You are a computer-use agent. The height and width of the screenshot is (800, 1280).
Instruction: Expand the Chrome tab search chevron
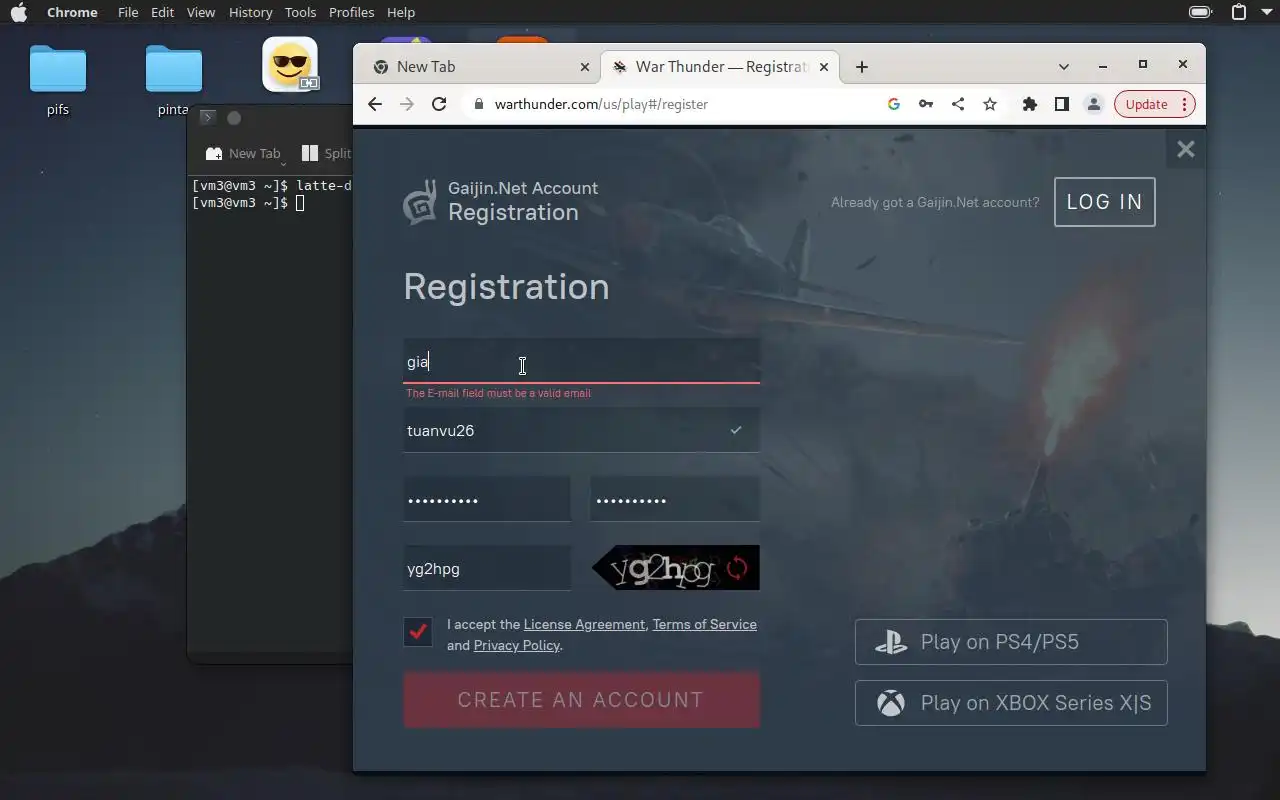pos(1064,67)
